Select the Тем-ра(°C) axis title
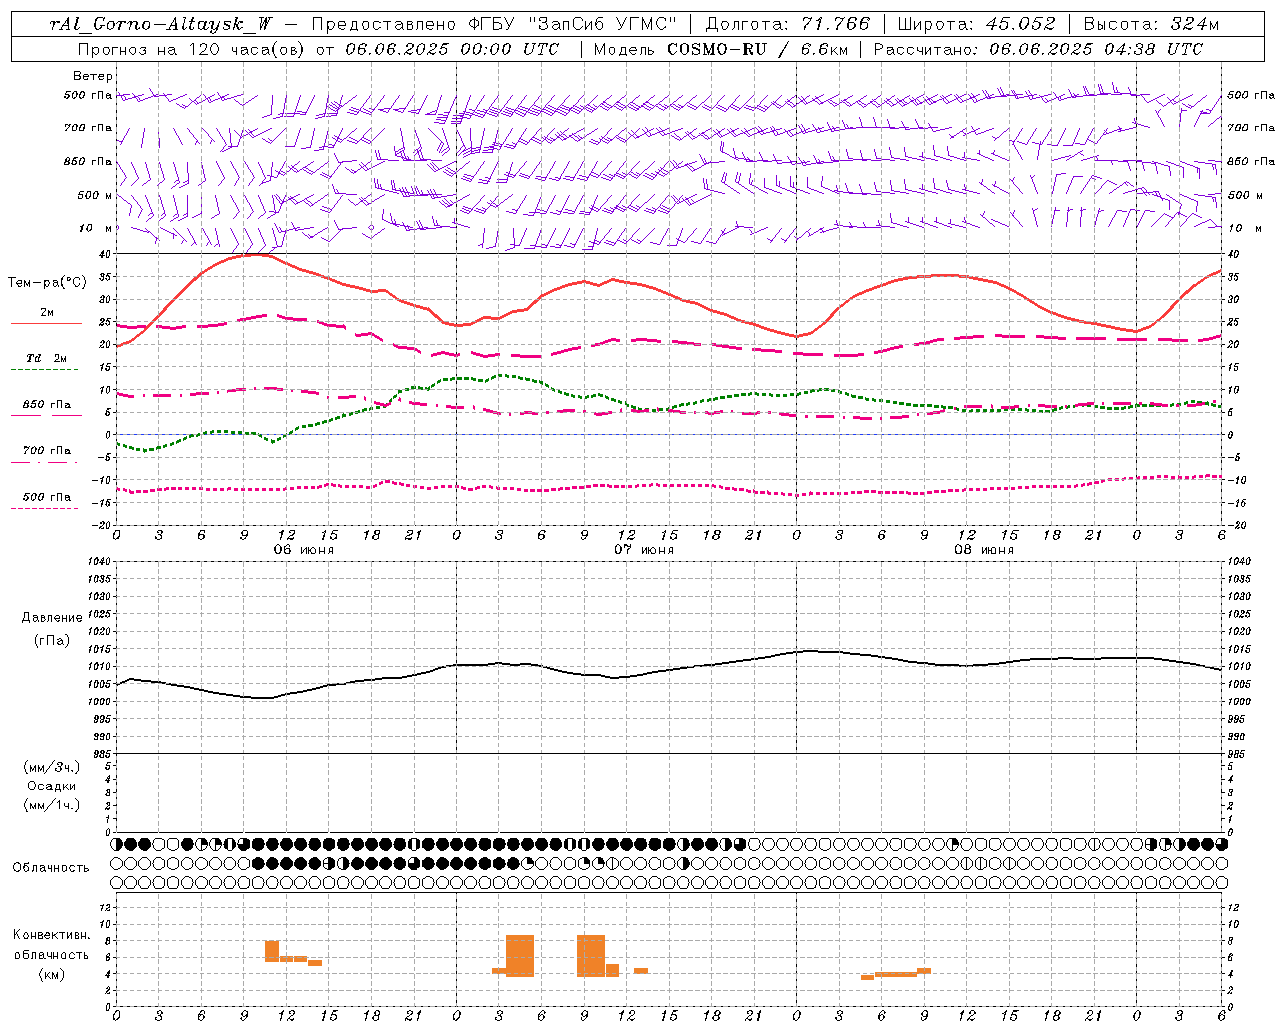 [47, 283]
